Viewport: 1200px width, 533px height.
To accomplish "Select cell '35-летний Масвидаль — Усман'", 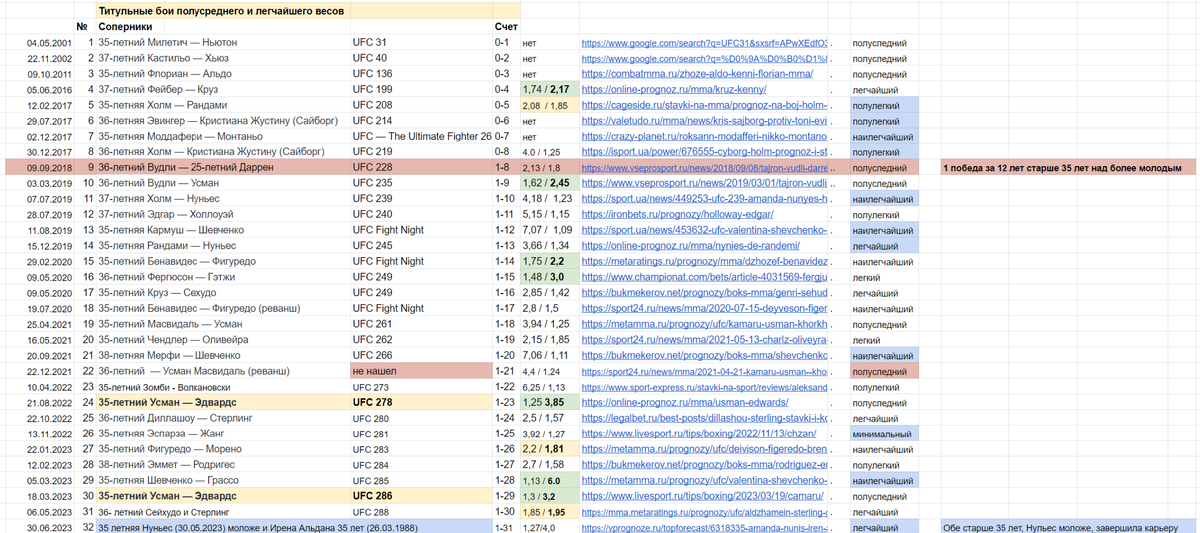I will tap(223, 323).
